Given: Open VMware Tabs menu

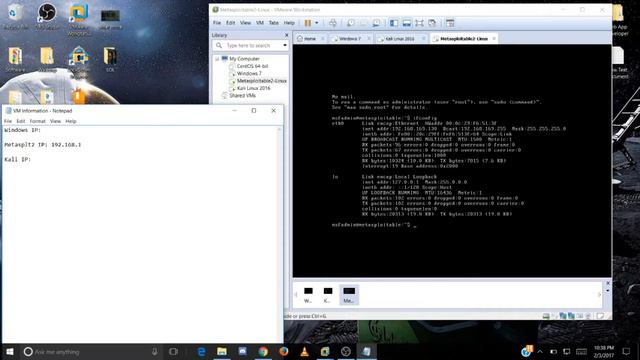Looking at the screenshot, I should [x=273, y=23].
